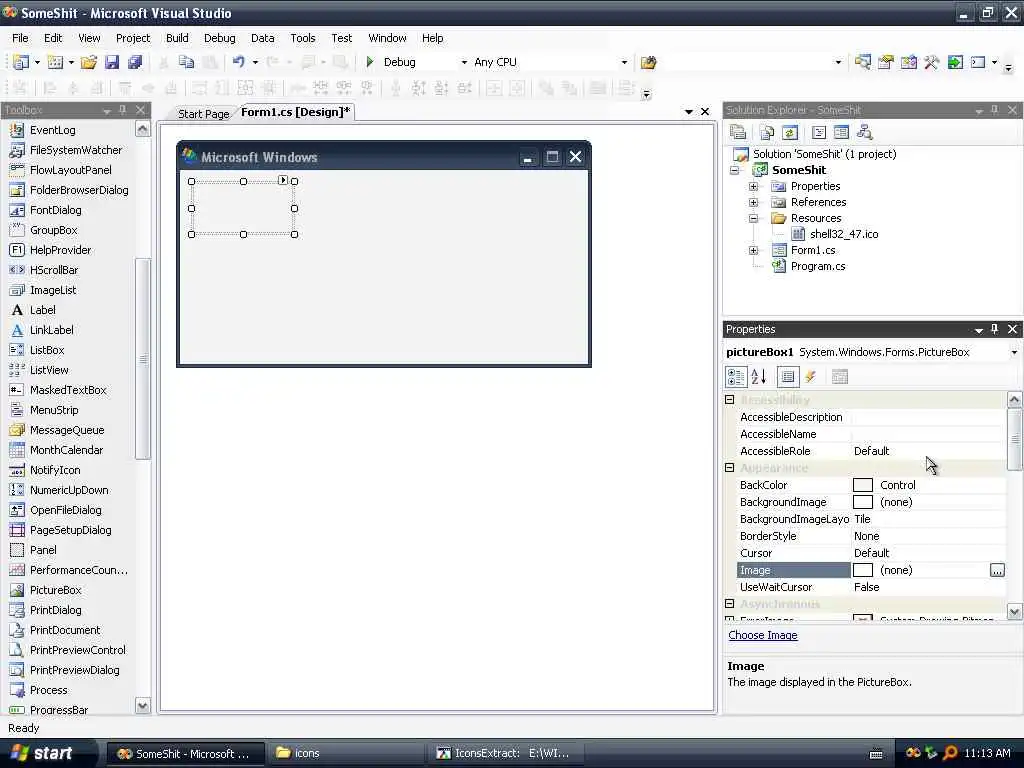Show Events lightning bolt in Properties panel
Image resolution: width=1024 pixels, height=768 pixels.
810,377
